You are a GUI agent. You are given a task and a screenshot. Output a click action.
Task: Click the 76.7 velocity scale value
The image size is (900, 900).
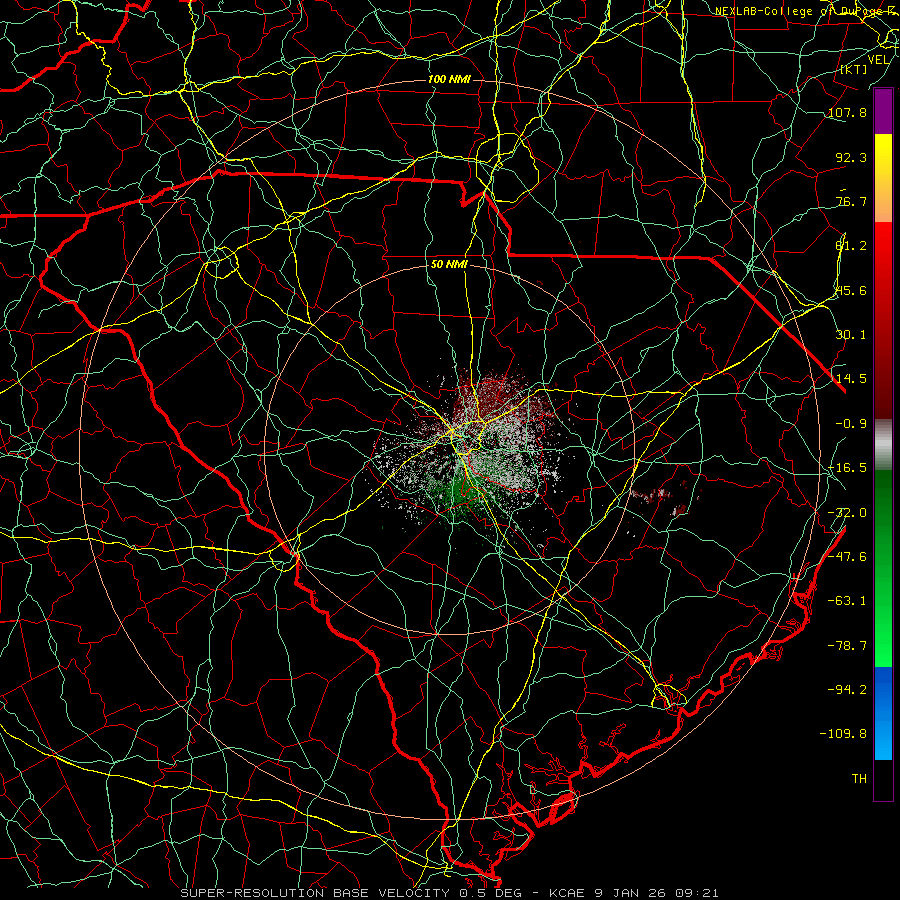coord(851,201)
